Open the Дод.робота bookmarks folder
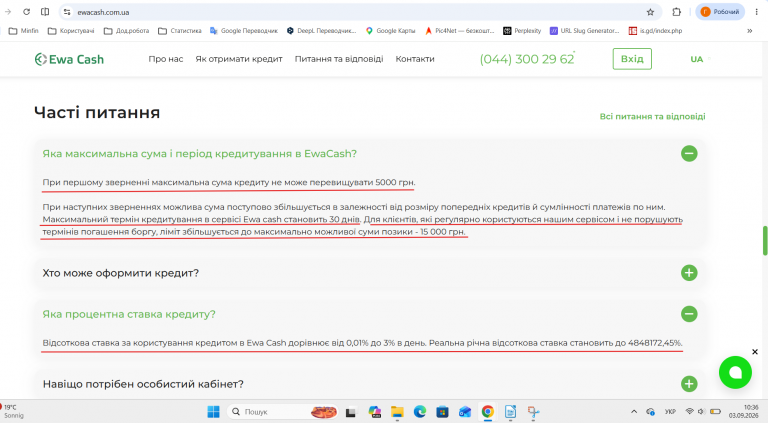This screenshot has width=768, height=423. click(x=126, y=30)
